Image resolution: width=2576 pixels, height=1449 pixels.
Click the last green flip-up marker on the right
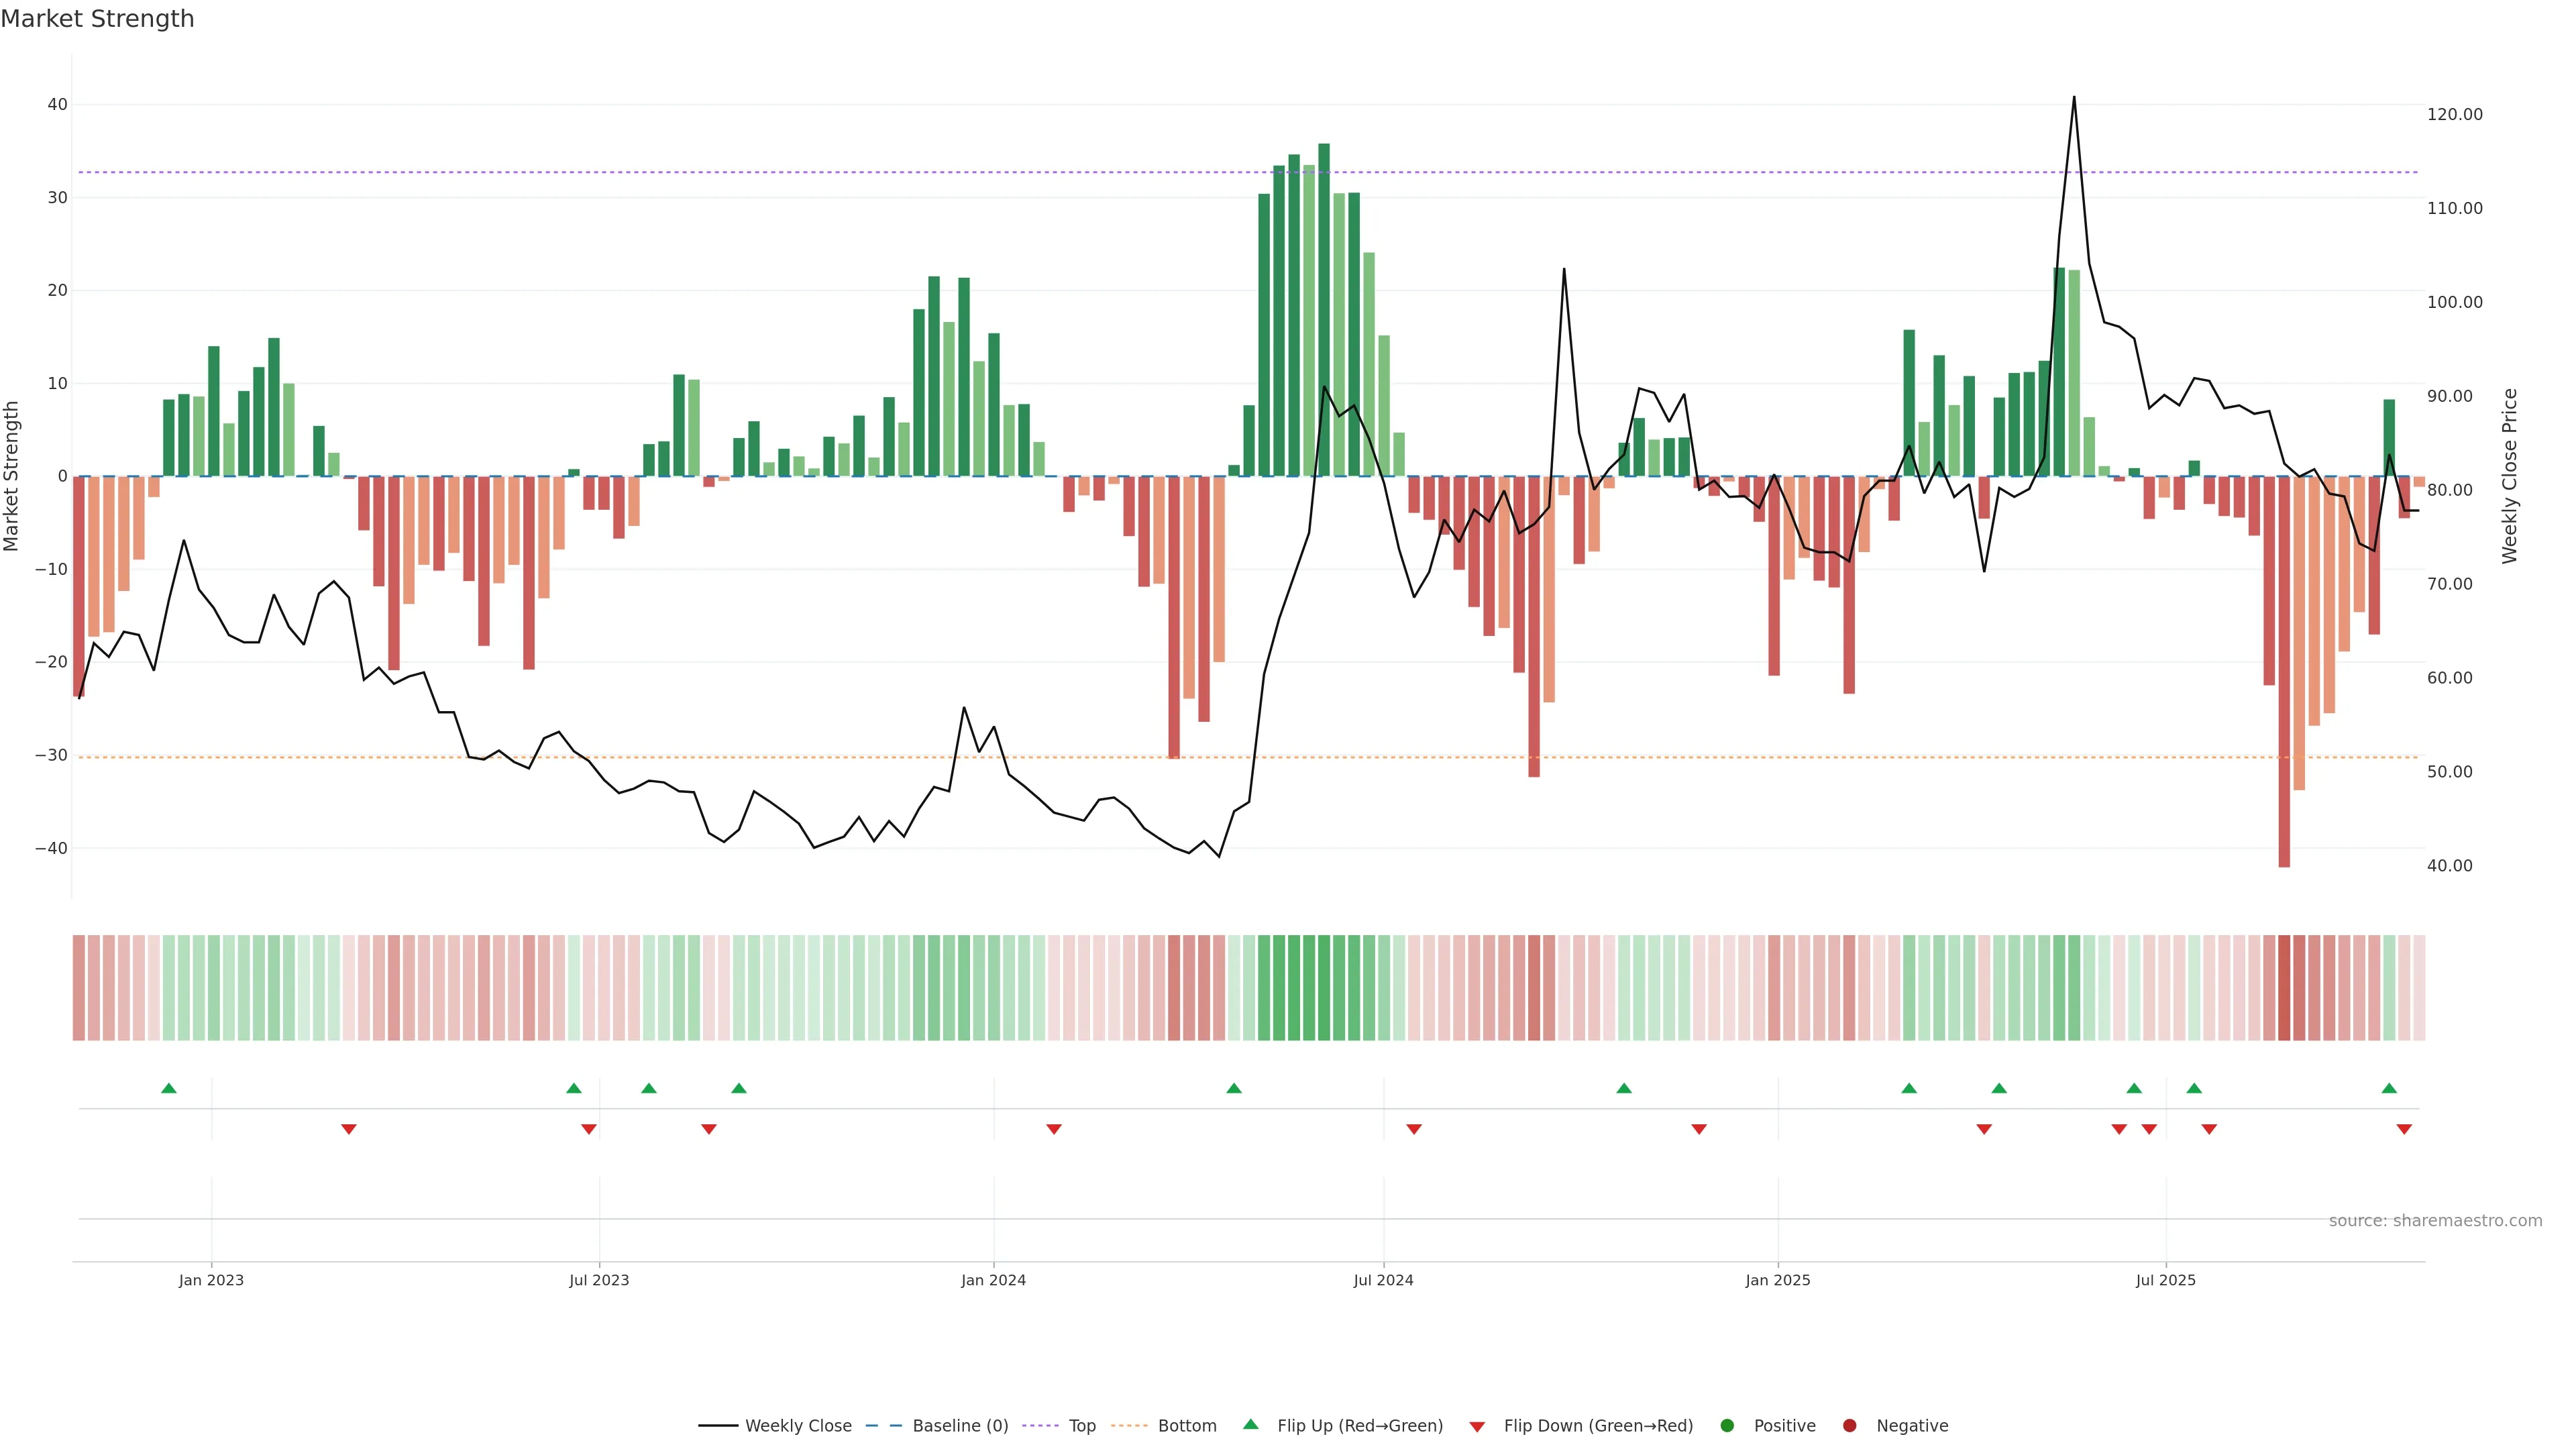(x=2389, y=1088)
